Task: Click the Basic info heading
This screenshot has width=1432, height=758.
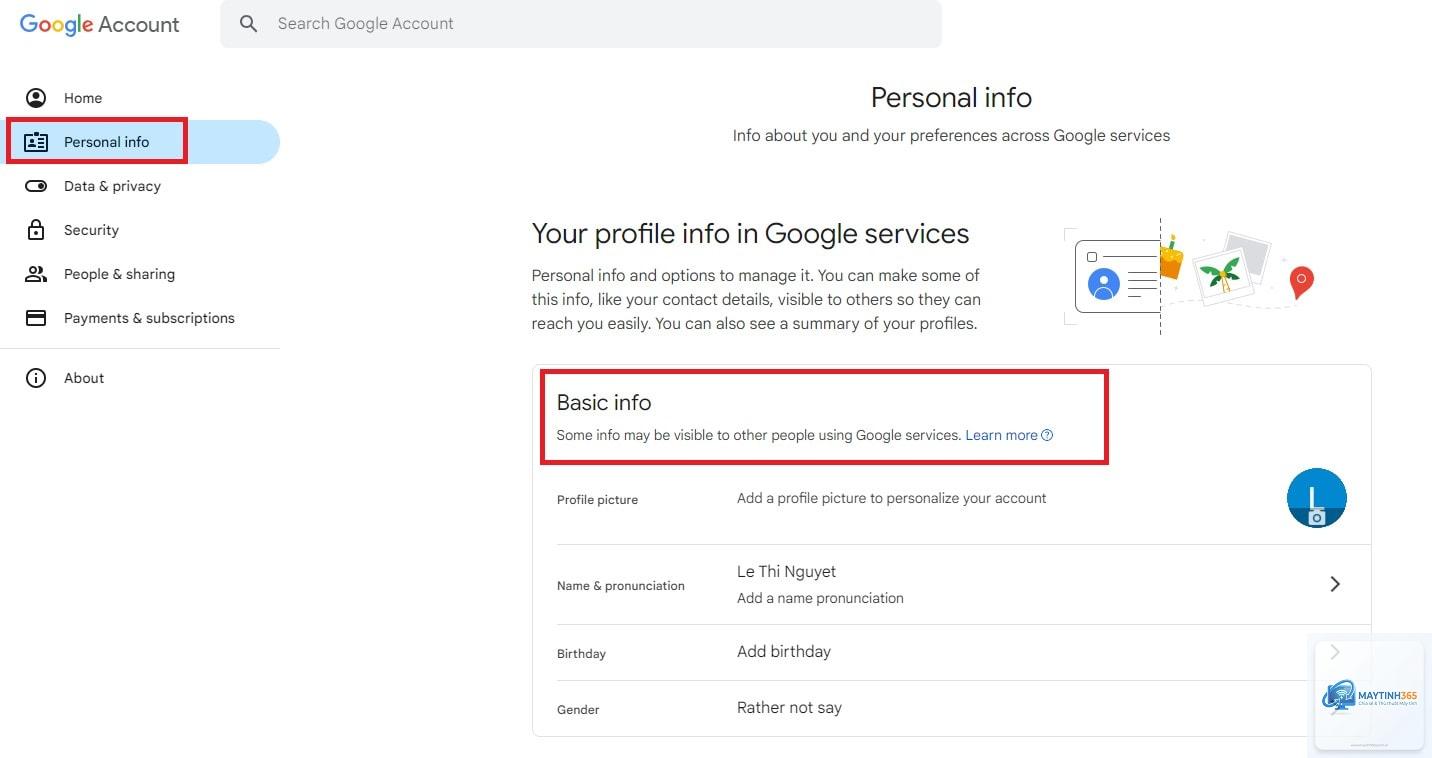Action: point(604,402)
